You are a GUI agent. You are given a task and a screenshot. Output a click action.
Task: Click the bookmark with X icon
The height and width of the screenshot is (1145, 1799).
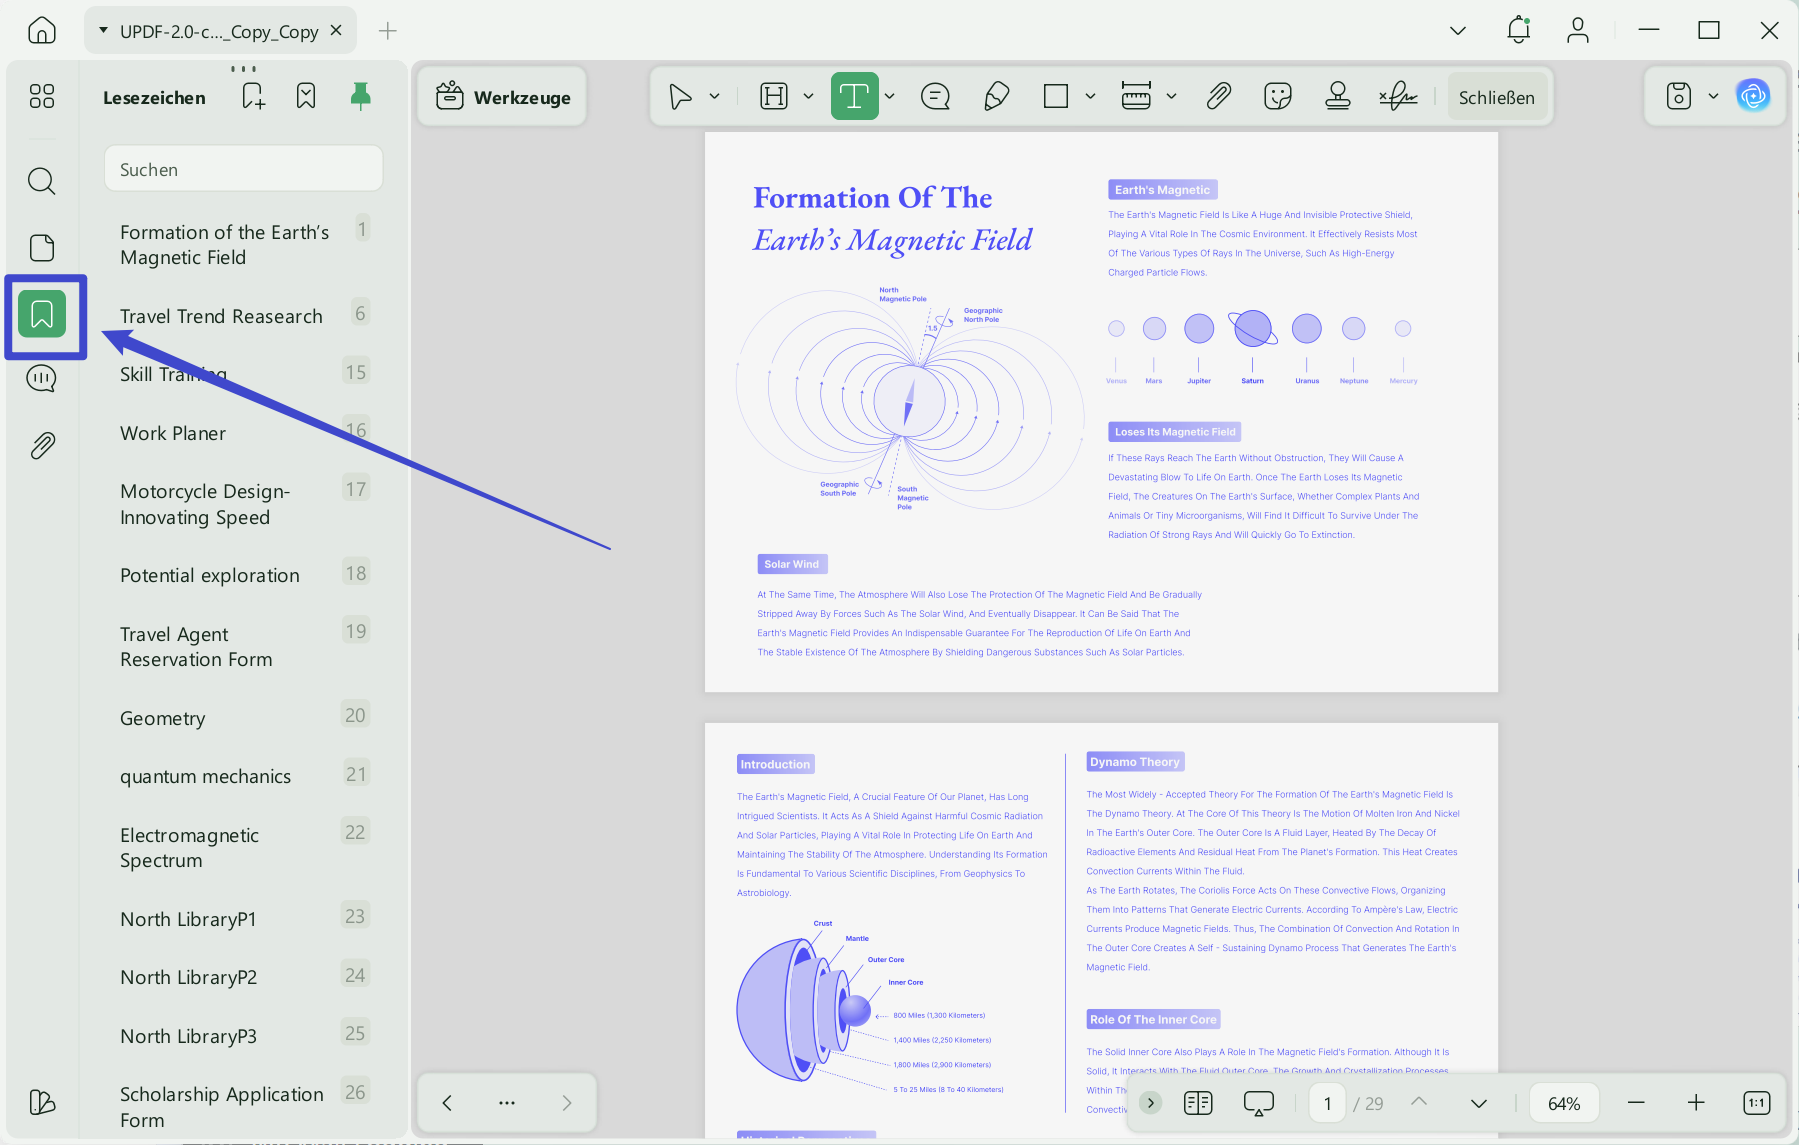[306, 96]
